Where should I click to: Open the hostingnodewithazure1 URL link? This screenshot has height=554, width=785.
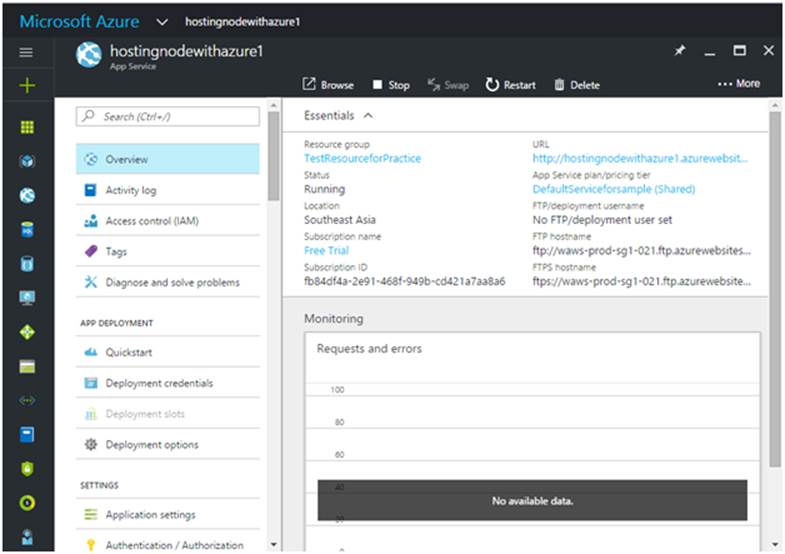pos(640,159)
